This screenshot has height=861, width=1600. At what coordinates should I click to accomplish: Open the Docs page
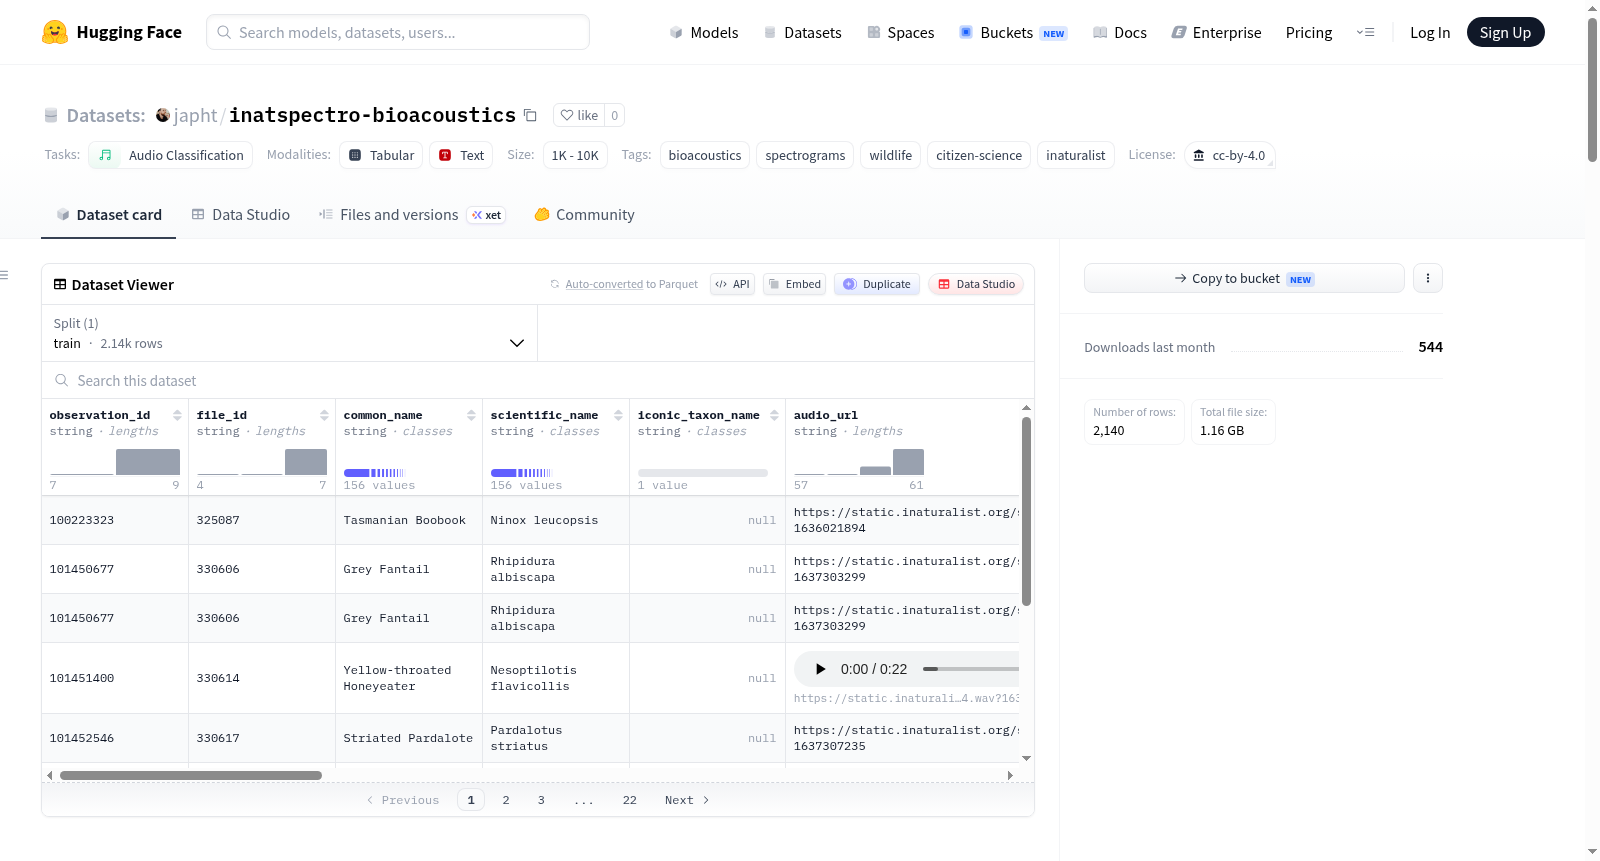point(1120,32)
